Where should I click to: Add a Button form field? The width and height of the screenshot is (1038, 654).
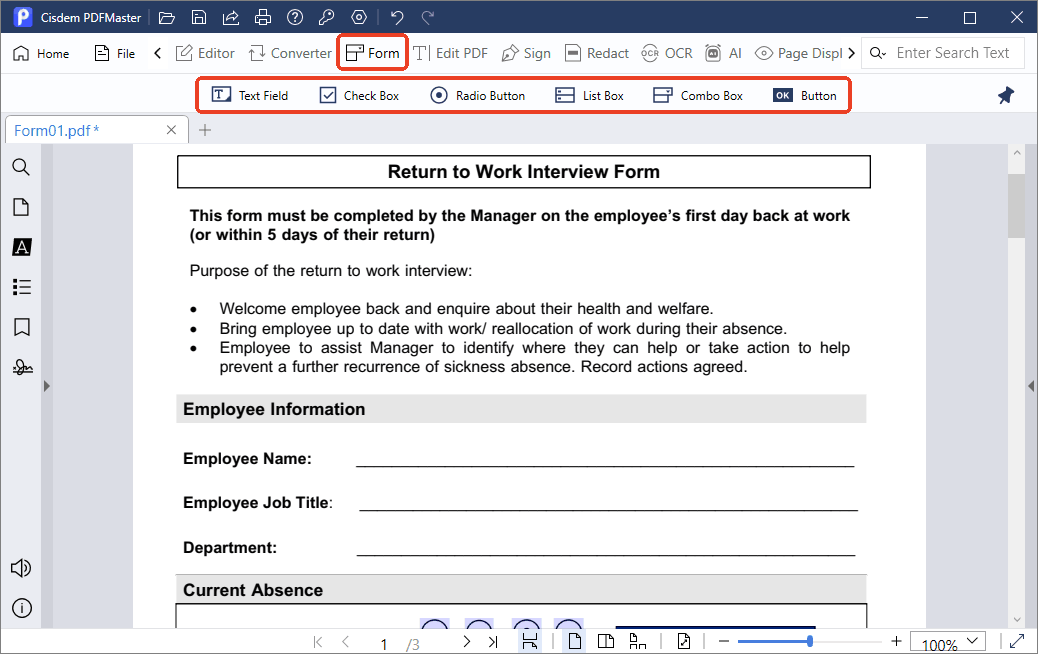[x=805, y=95]
